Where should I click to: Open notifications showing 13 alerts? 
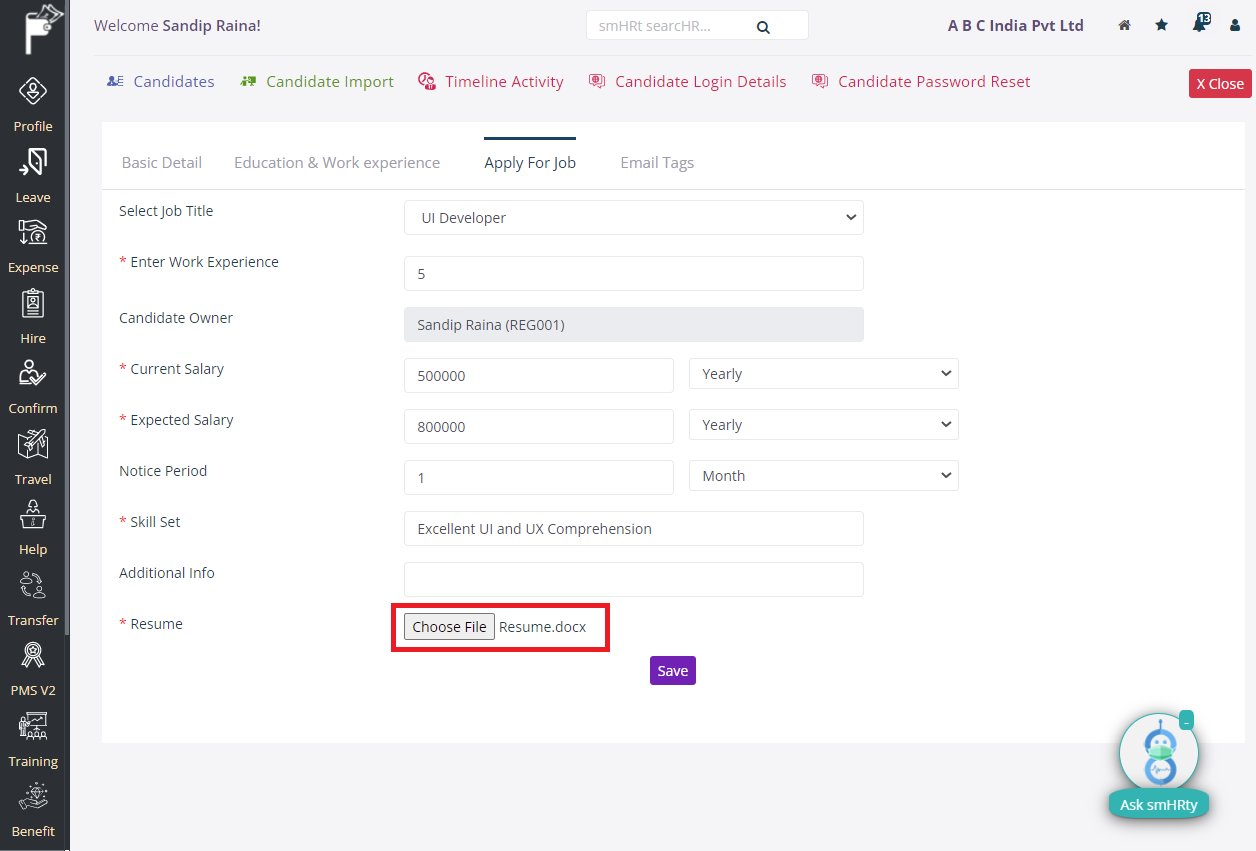(x=1198, y=25)
